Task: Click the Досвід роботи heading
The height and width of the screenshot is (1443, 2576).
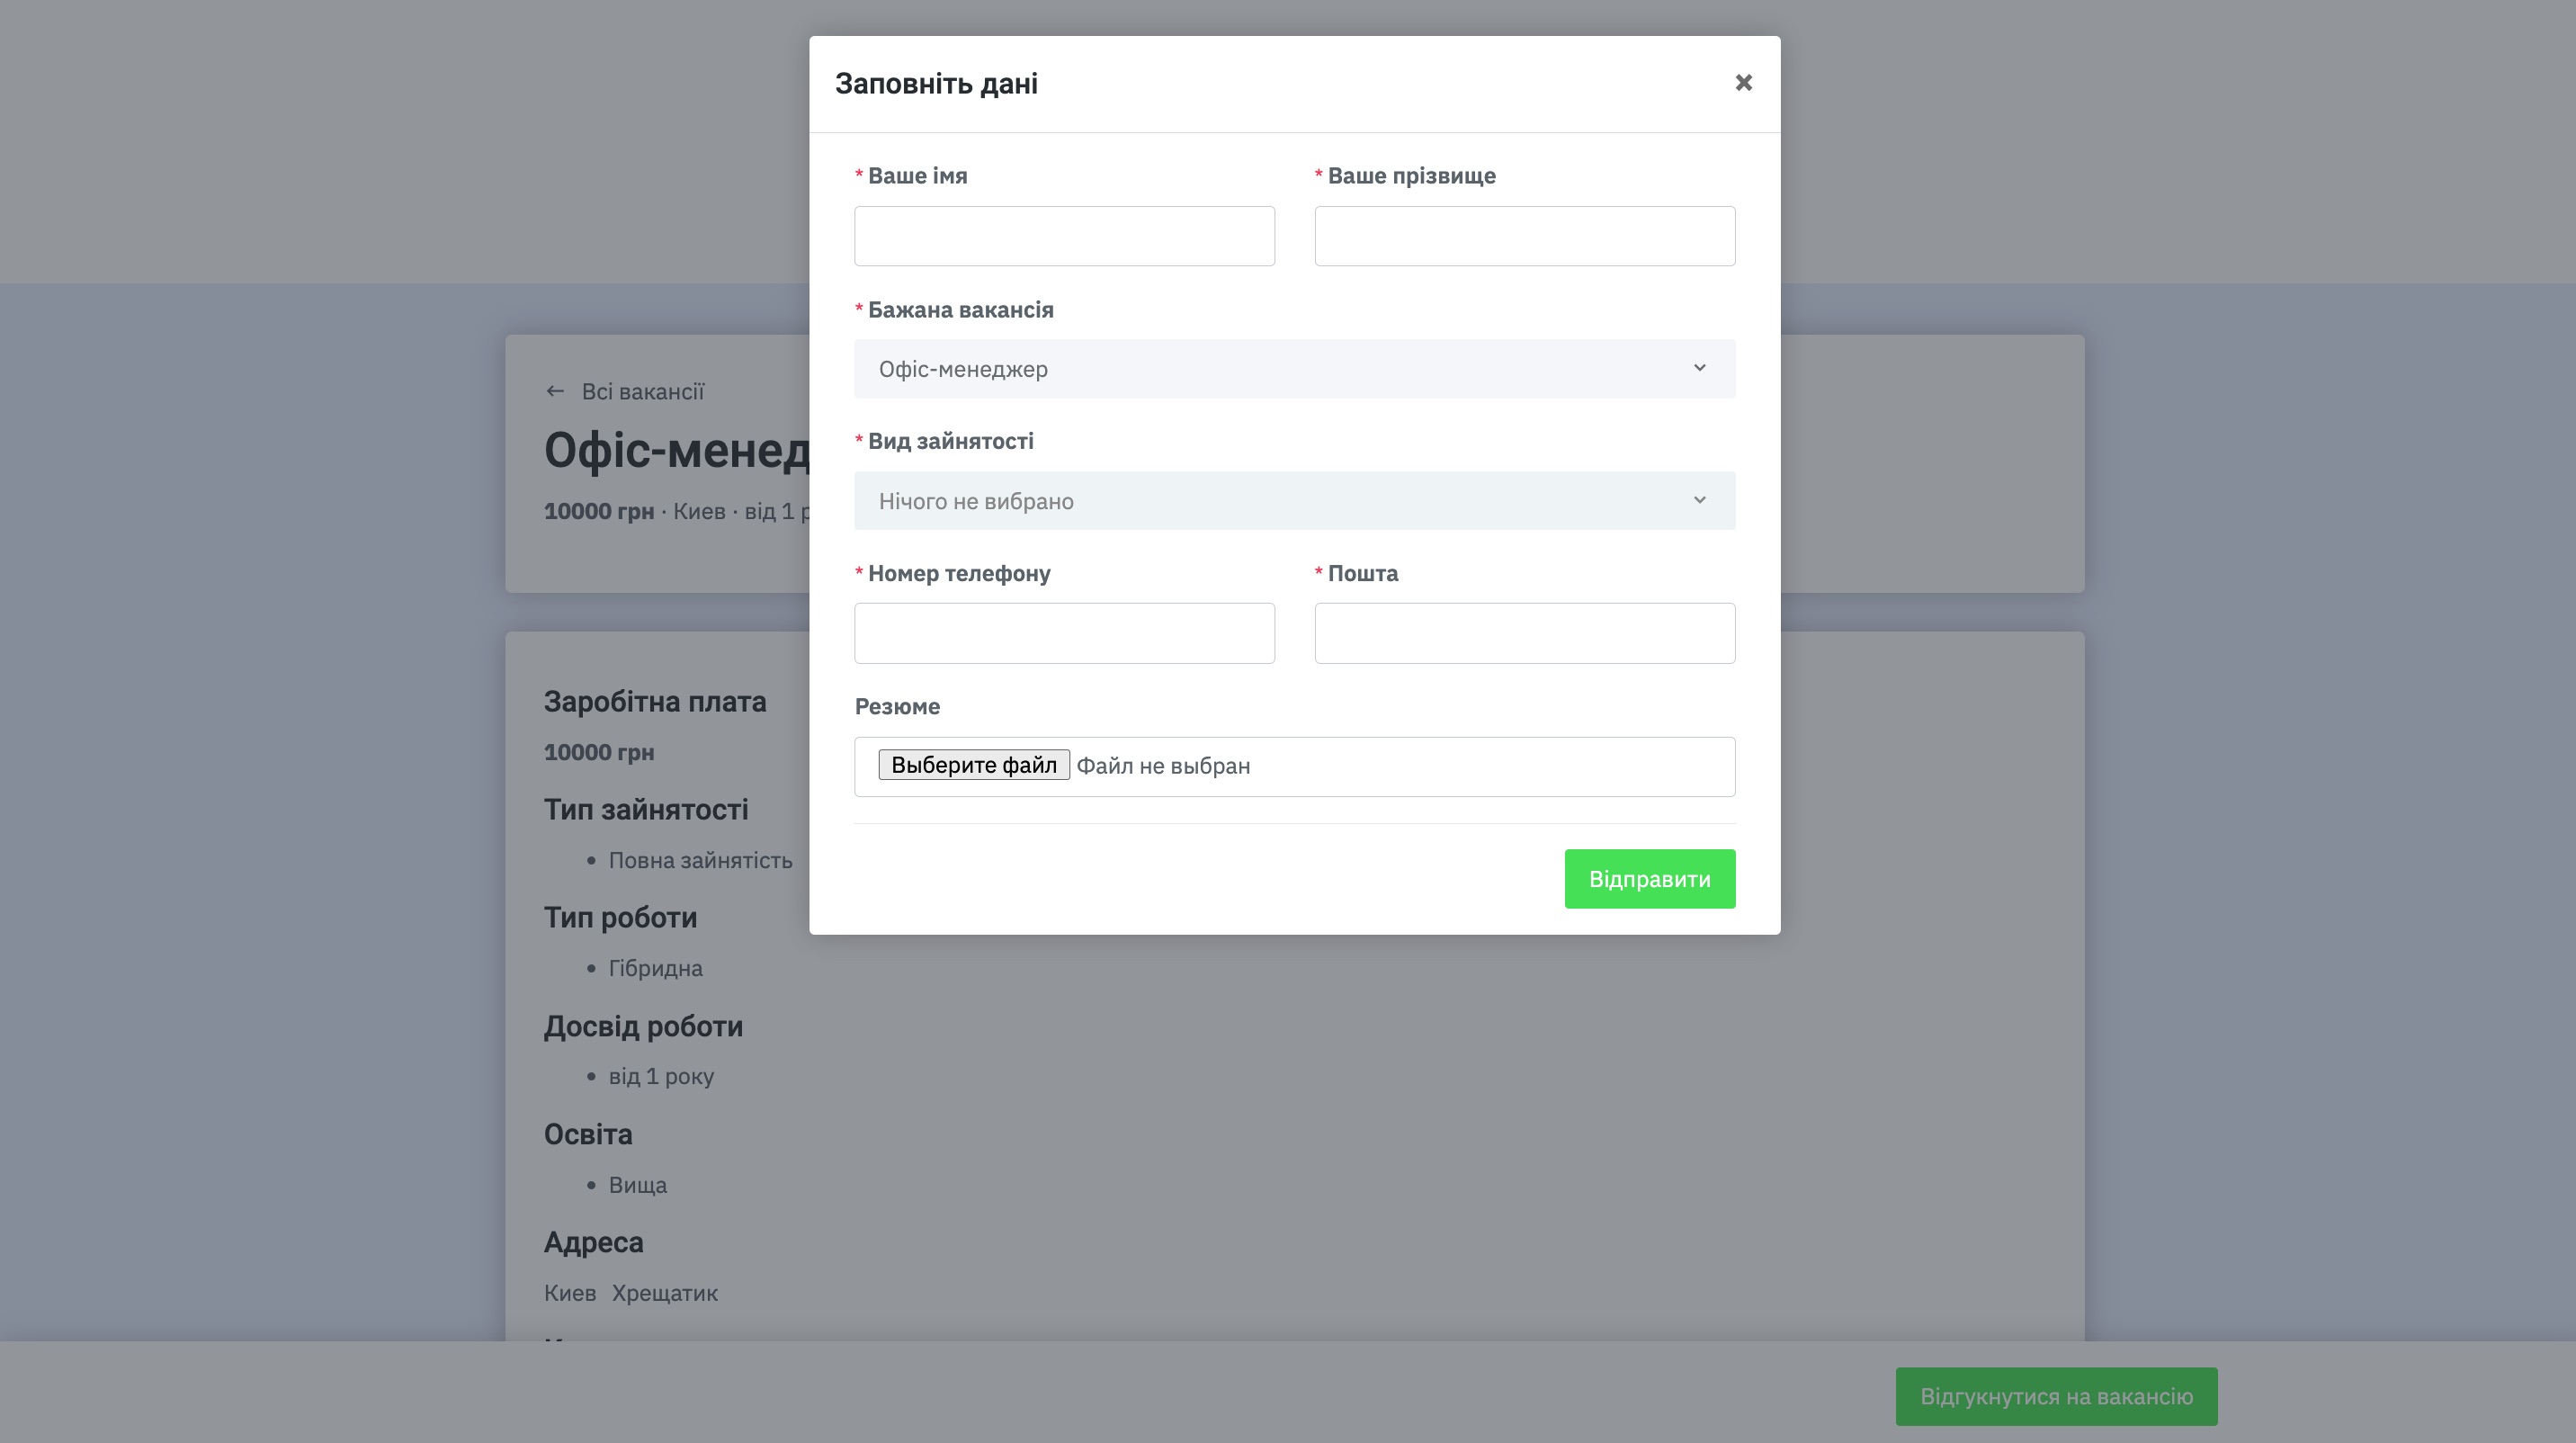Action: pyautogui.click(x=643, y=1027)
